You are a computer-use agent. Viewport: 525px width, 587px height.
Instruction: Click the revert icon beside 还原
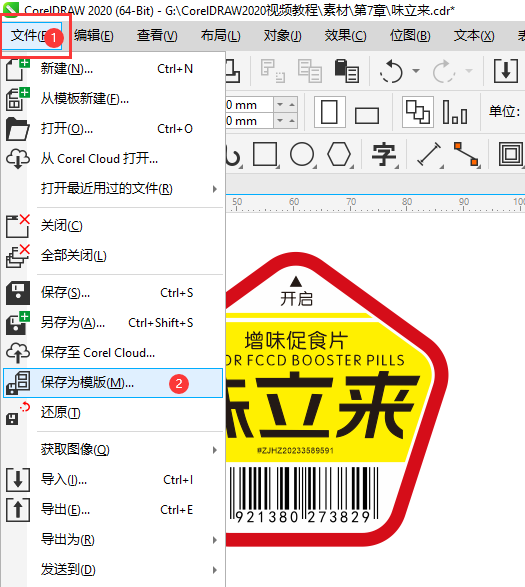pos(18,413)
